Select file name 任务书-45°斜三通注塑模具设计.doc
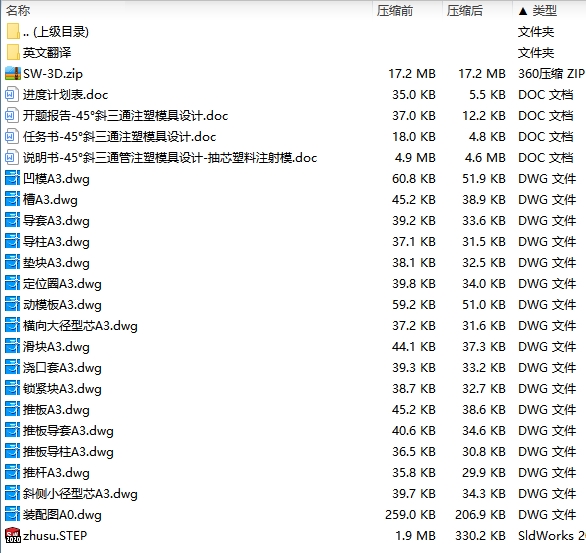Viewport: 586px width, 553px height. tap(119, 136)
